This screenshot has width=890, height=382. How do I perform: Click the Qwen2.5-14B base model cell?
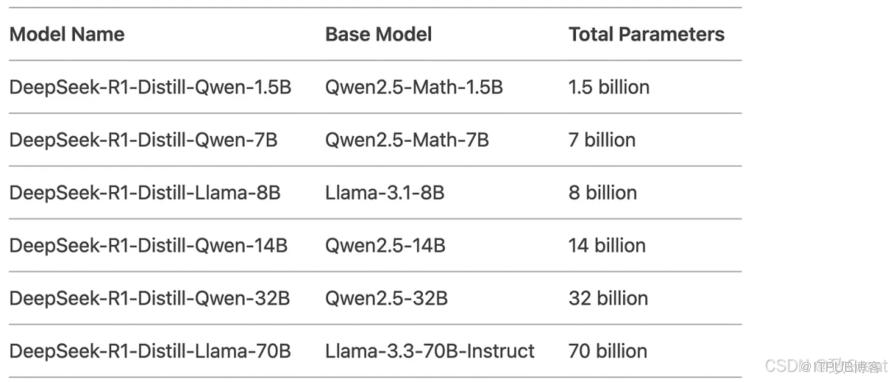(x=385, y=245)
